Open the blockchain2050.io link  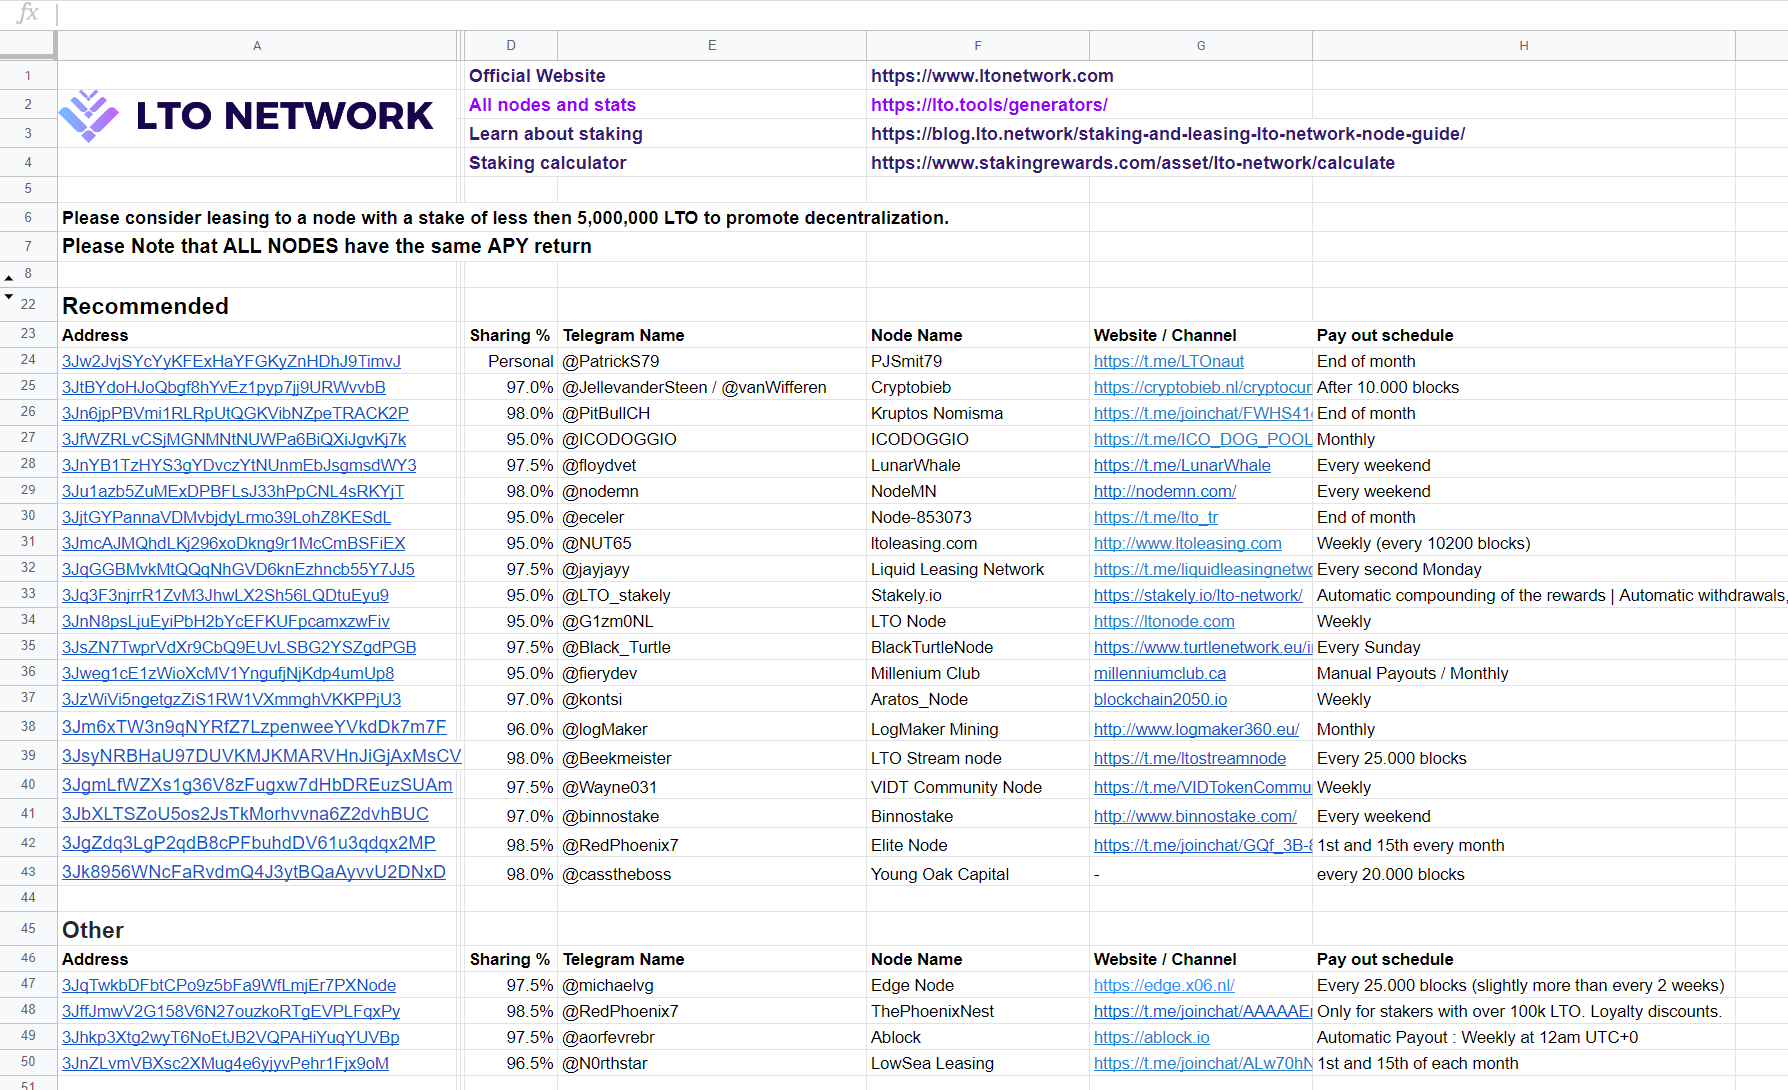click(1160, 699)
